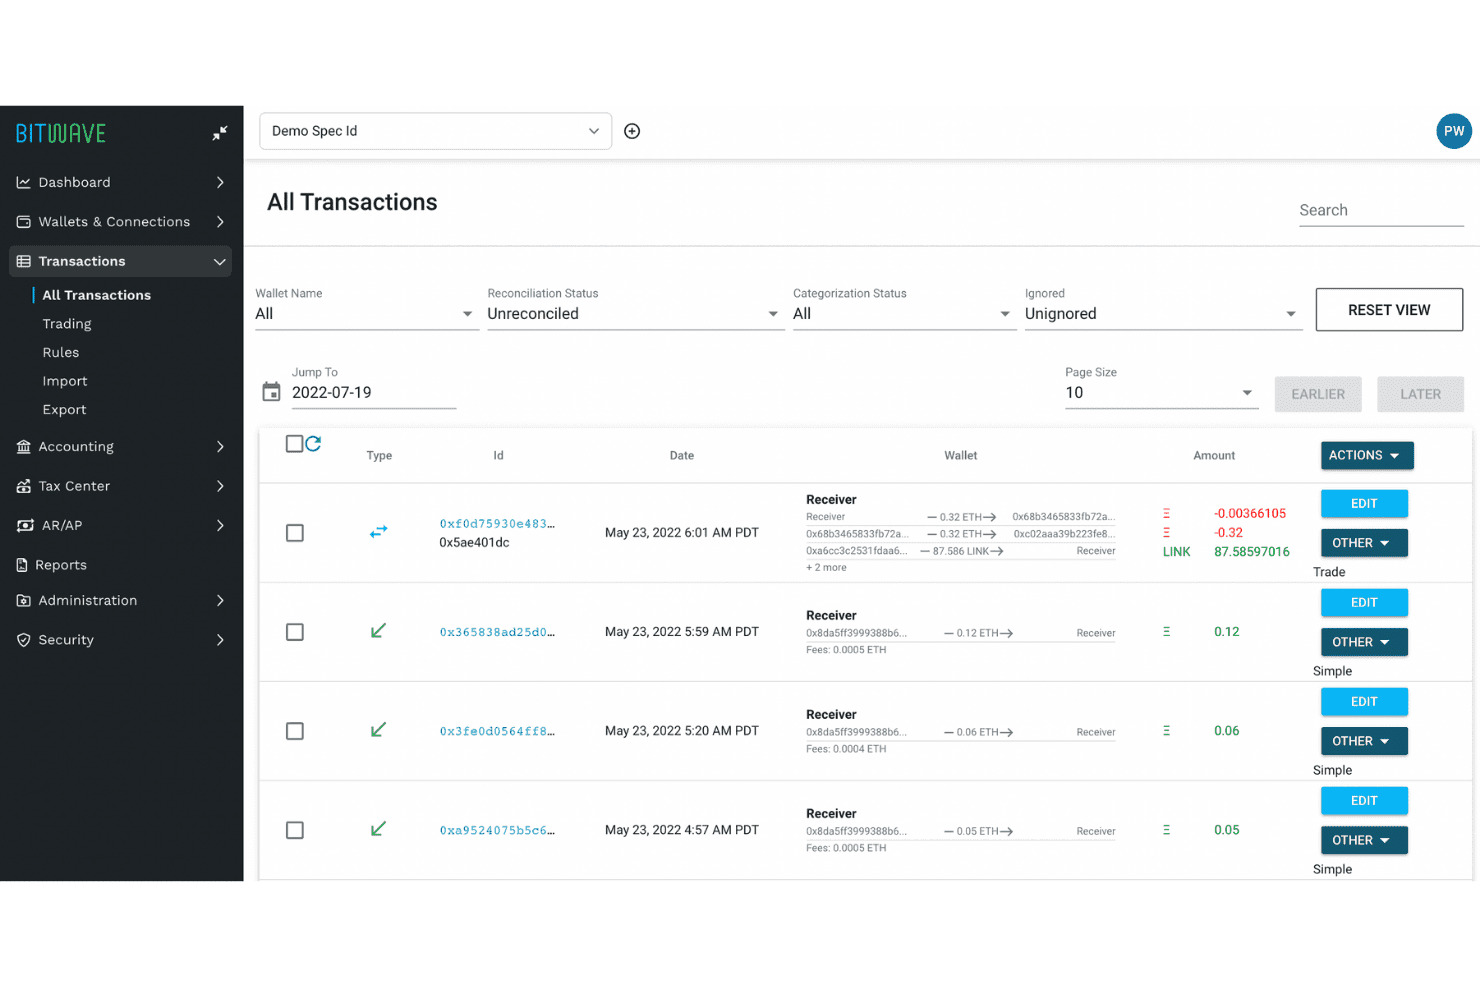Open OTHER menu for the Trade transaction
Viewport: 1480px width, 987px height.
click(1364, 543)
